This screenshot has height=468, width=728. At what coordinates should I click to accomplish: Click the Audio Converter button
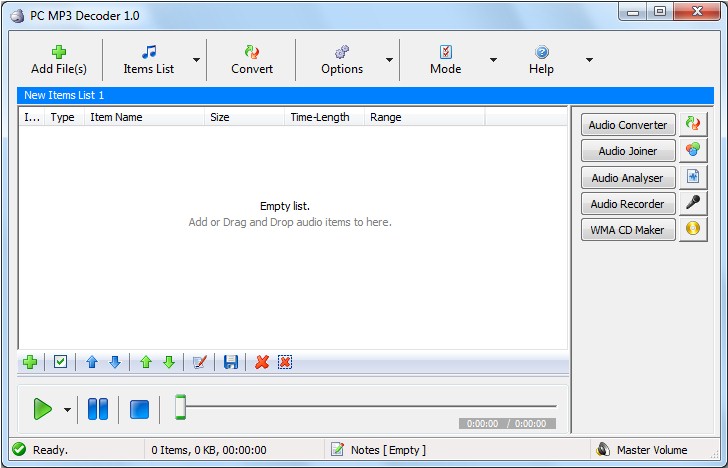tap(628, 125)
